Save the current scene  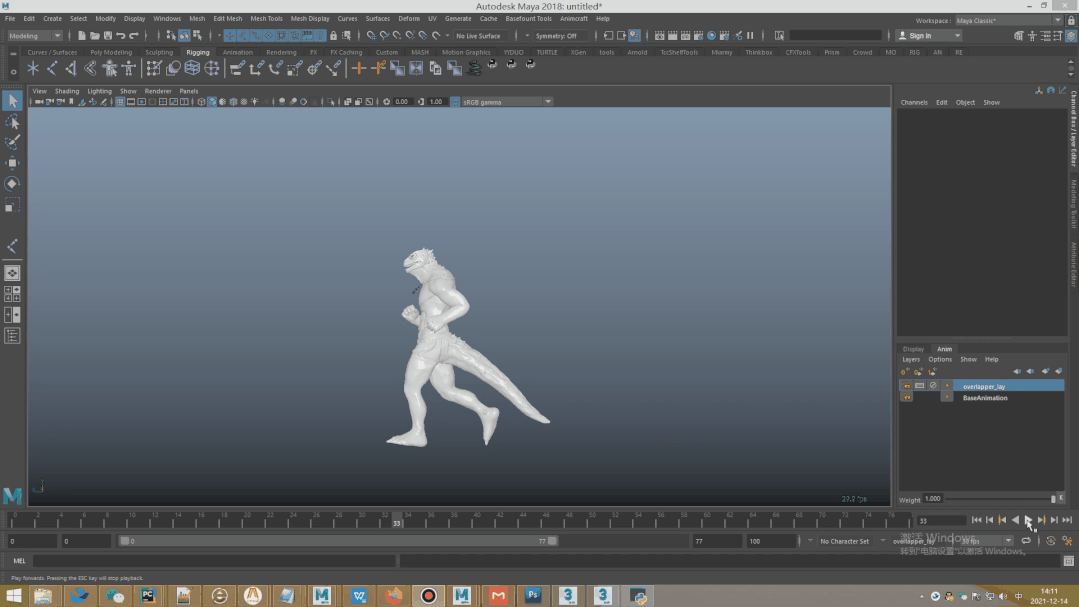point(108,36)
